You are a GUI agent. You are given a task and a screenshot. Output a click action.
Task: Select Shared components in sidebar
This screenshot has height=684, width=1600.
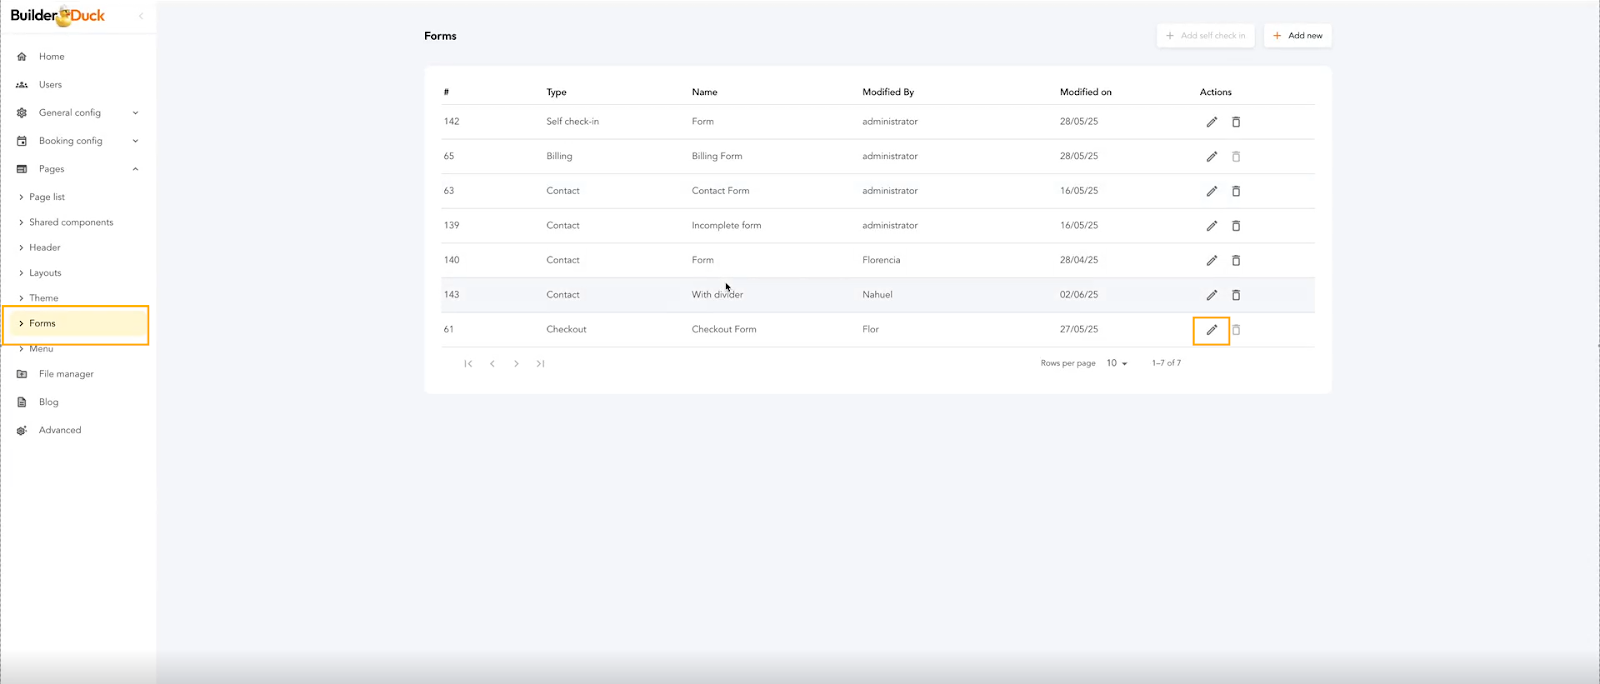pos(71,222)
